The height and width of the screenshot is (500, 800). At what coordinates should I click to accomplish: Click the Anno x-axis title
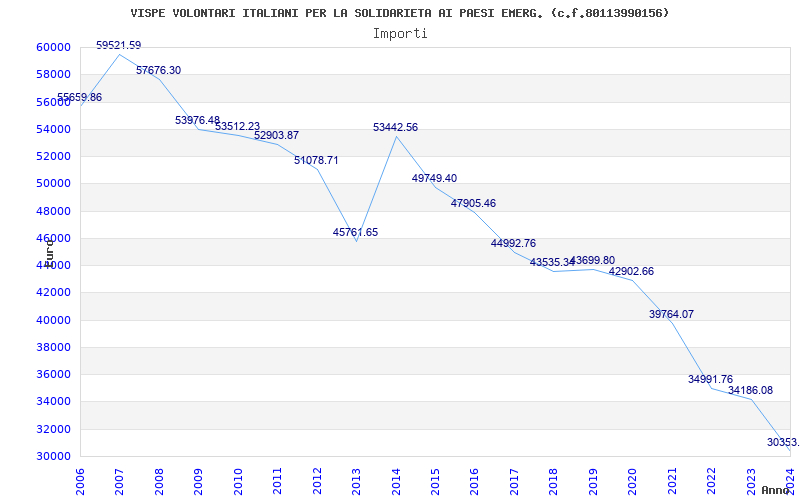(776, 490)
